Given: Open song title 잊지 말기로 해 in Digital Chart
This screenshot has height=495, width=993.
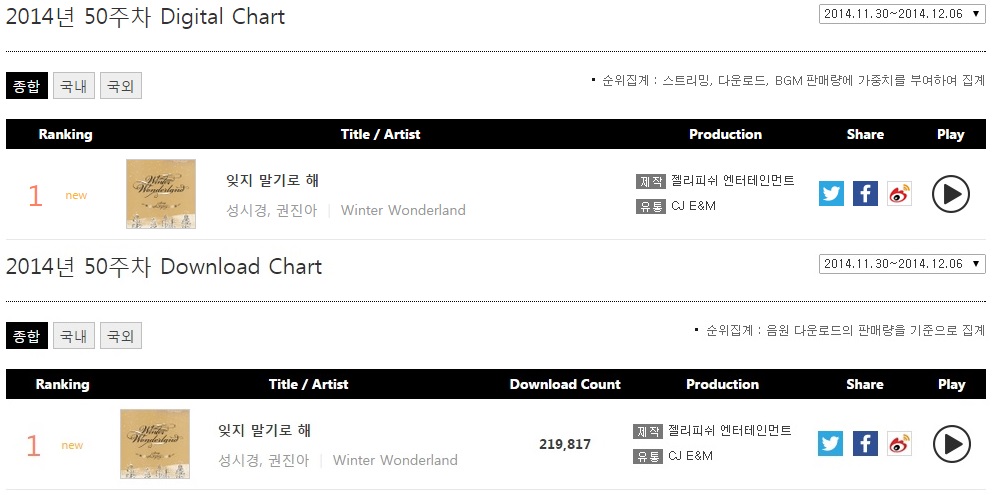Looking at the screenshot, I should [x=272, y=180].
